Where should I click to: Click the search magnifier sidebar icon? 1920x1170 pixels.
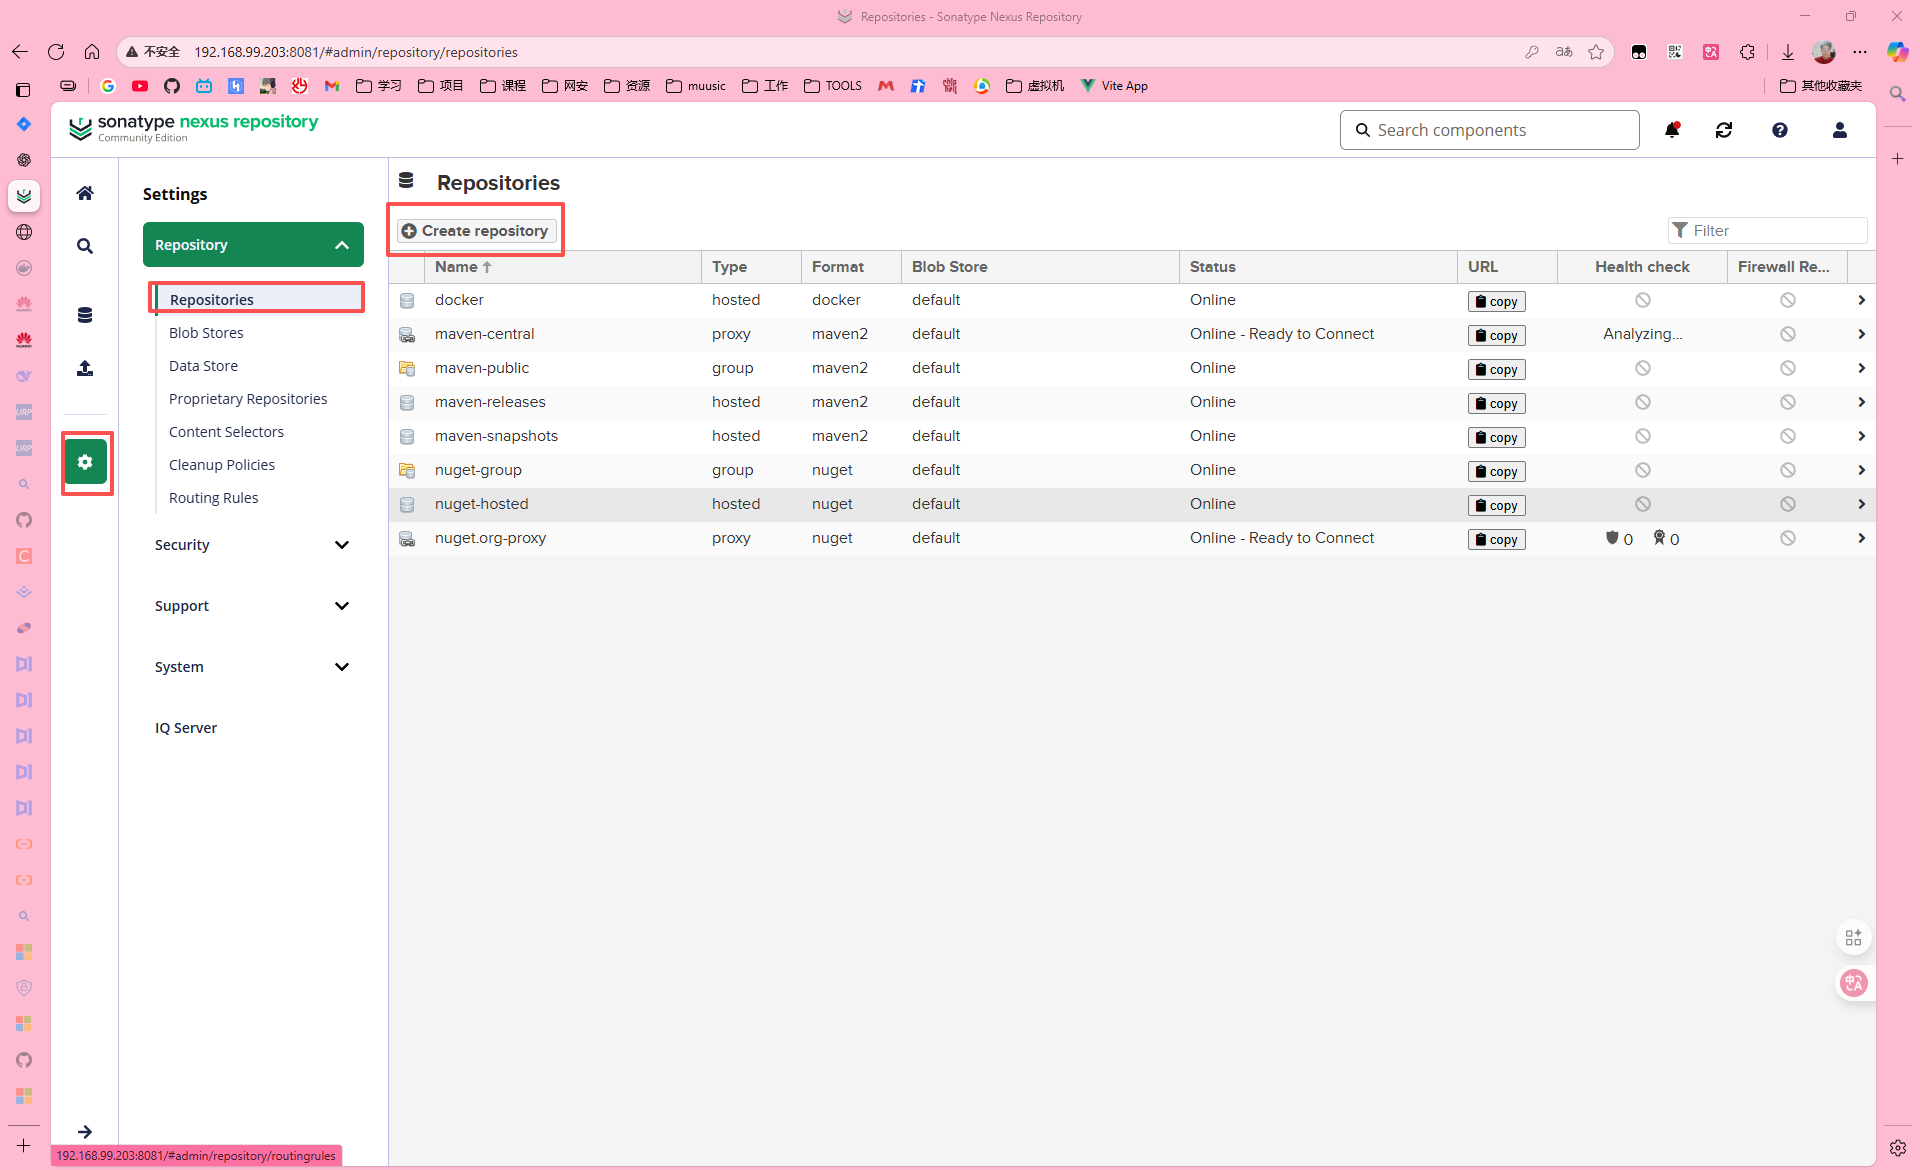(85, 246)
